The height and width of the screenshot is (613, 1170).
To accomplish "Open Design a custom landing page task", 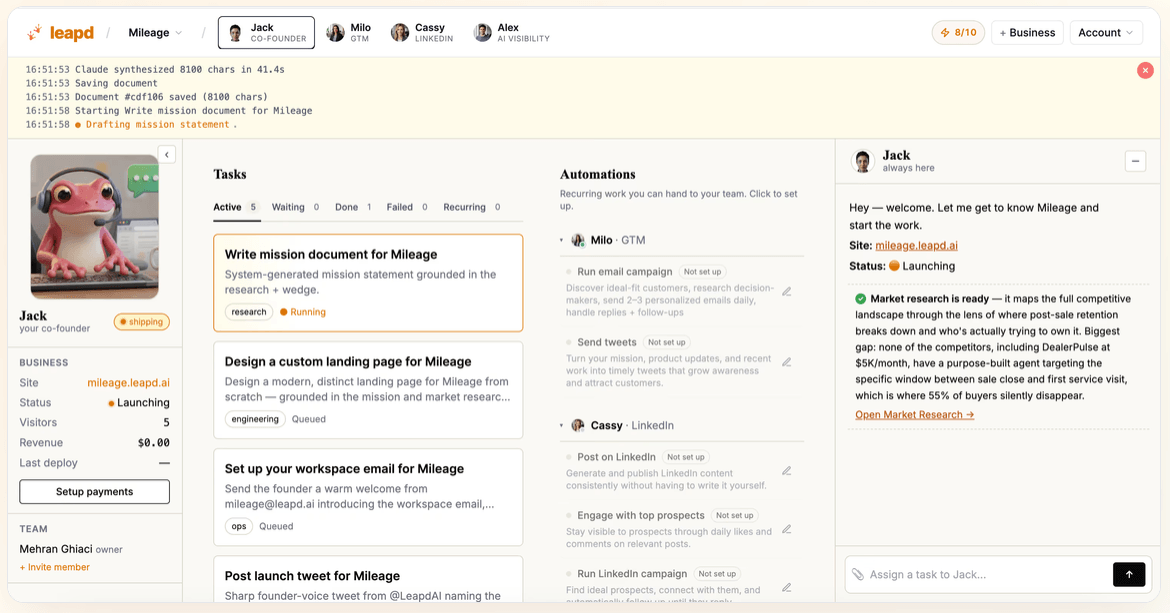I will coord(369,390).
